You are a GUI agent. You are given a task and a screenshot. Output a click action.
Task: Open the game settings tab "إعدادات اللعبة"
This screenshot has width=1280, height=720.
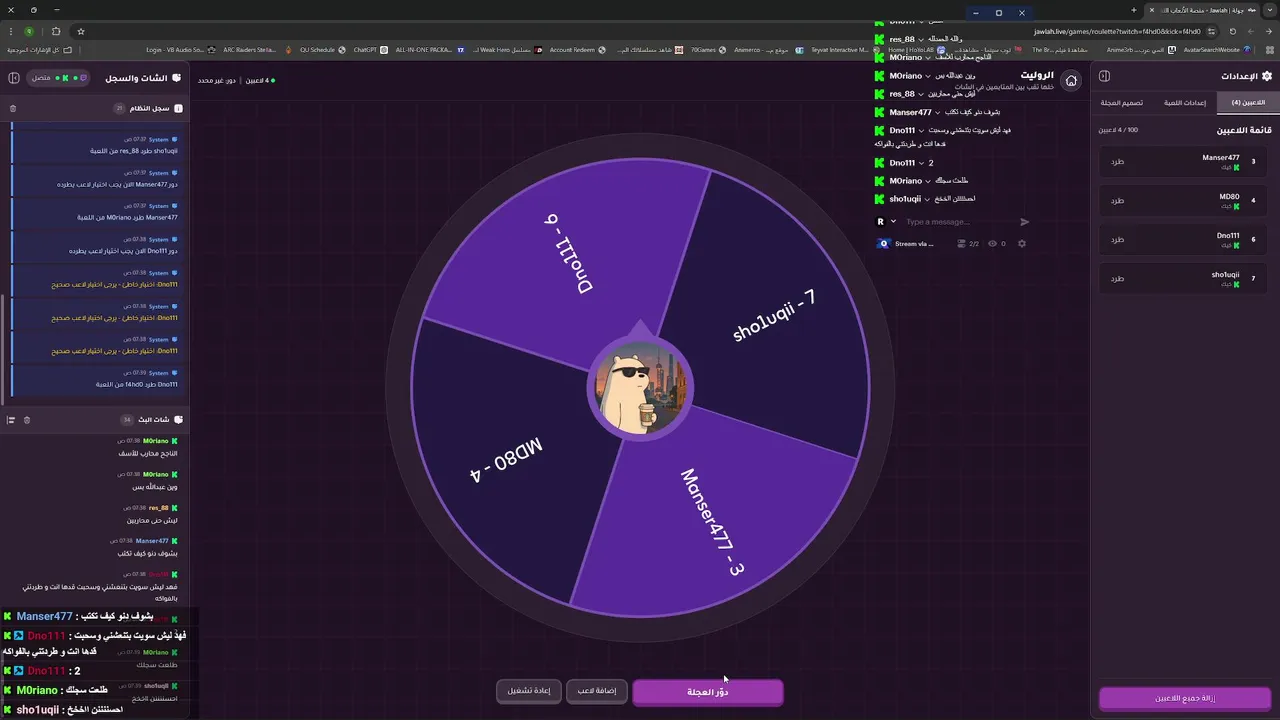(x=1186, y=103)
